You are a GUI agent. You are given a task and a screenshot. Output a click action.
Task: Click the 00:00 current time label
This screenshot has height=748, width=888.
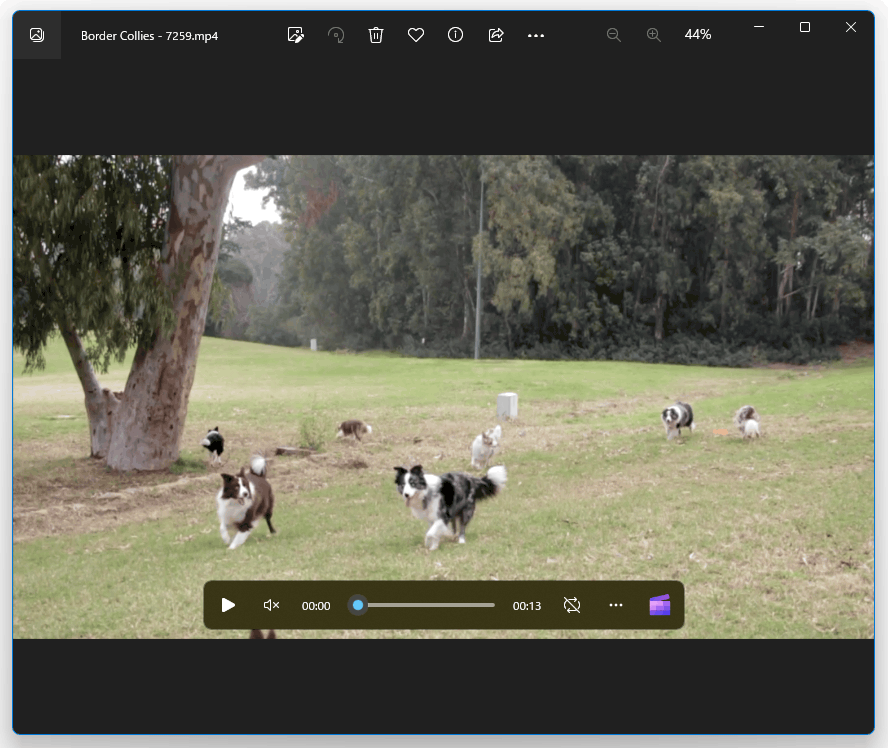point(316,606)
